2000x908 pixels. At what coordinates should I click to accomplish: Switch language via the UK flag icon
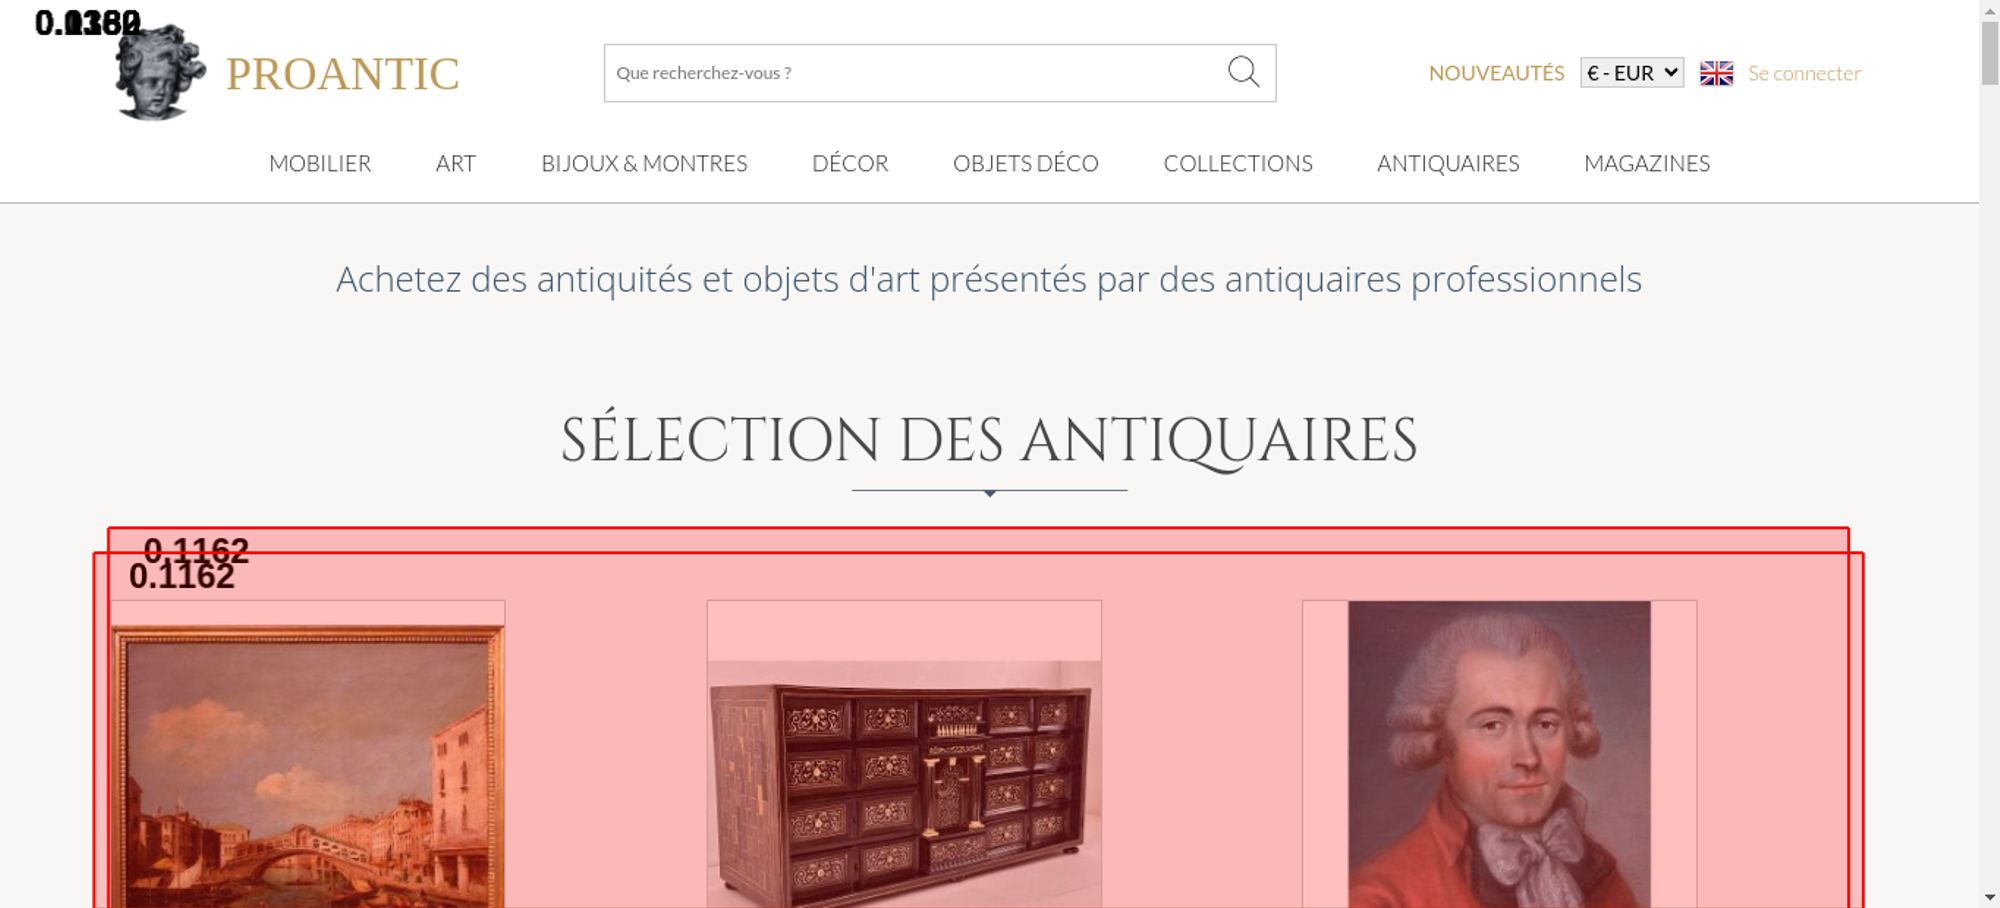tap(1716, 73)
